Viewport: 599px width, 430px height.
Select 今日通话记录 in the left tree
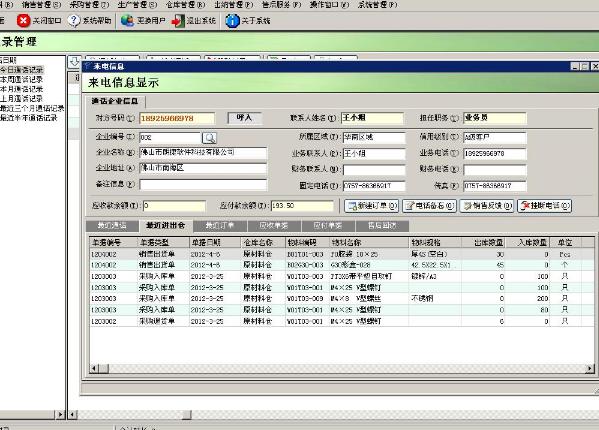pos(22,70)
